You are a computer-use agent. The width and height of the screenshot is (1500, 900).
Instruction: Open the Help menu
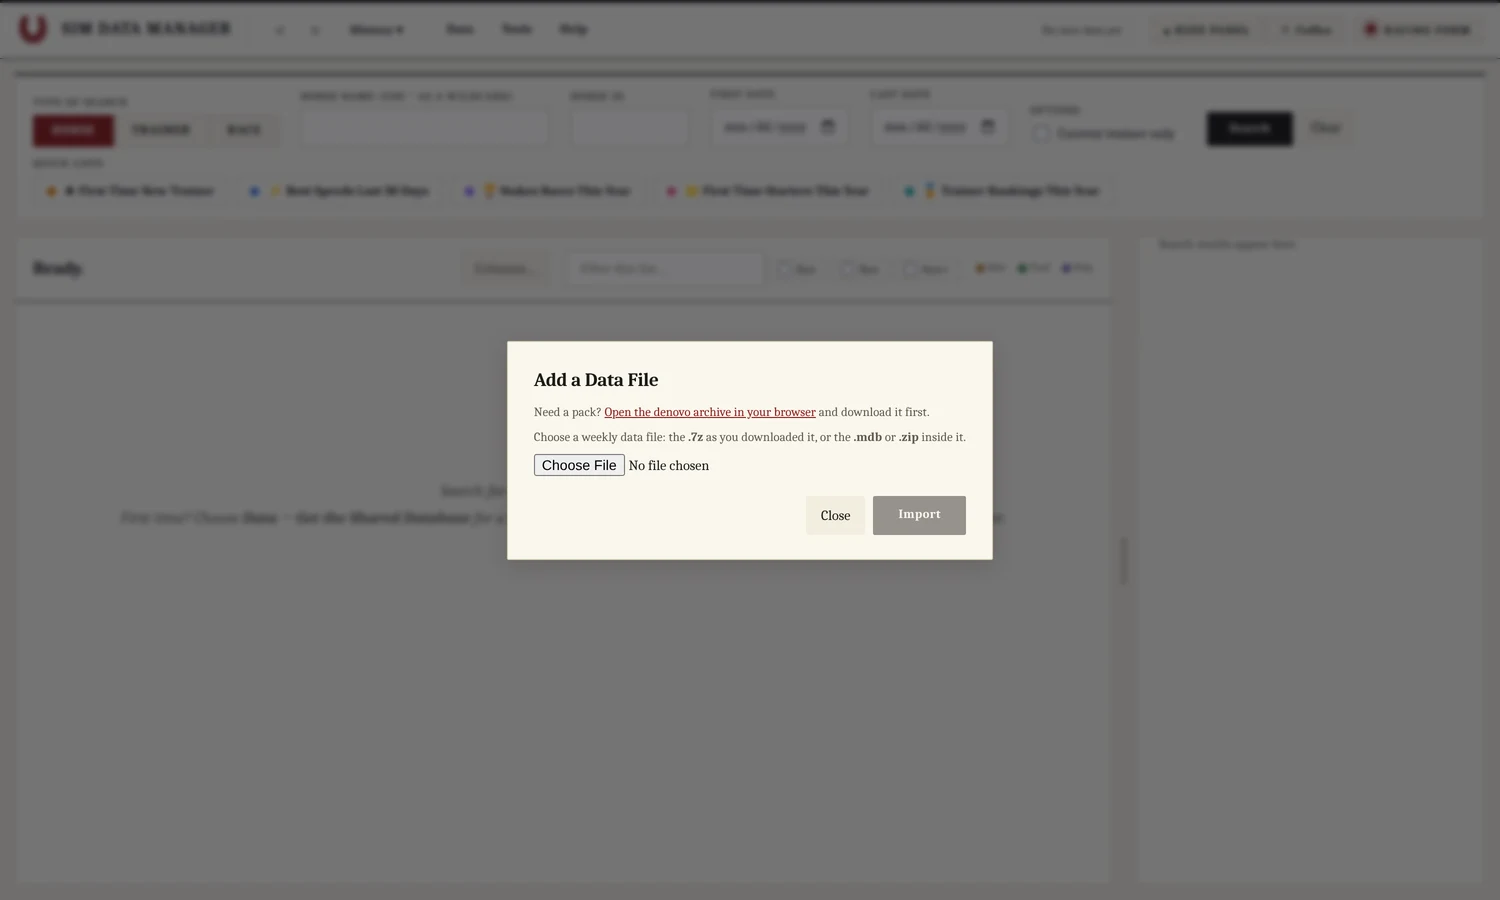point(573,29)
